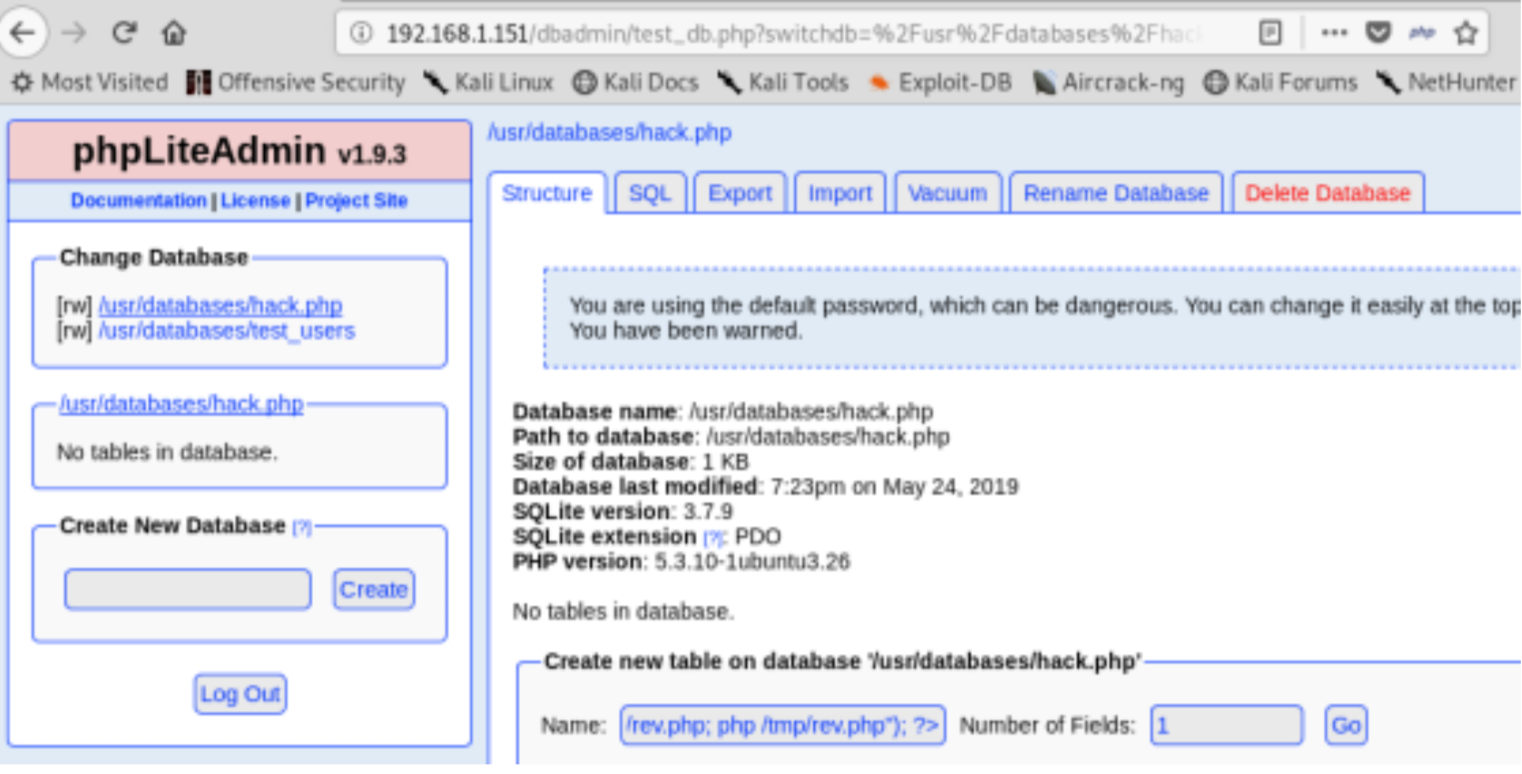Open the Documentation link

(x=138, y=200)
